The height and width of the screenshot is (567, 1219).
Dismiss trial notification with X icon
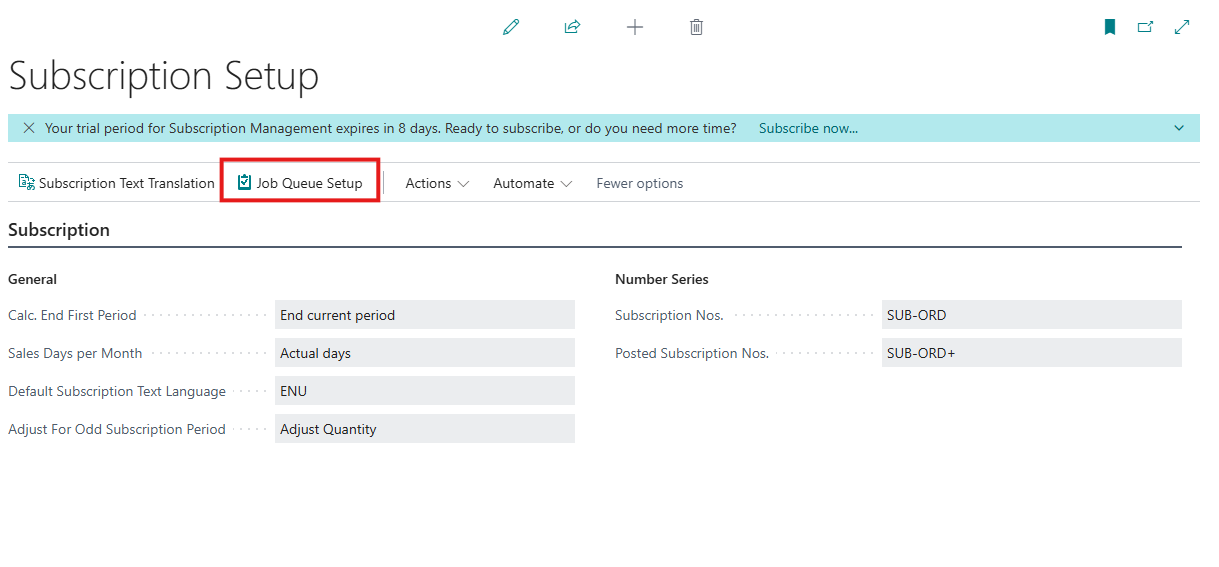(x=28, y=128)
